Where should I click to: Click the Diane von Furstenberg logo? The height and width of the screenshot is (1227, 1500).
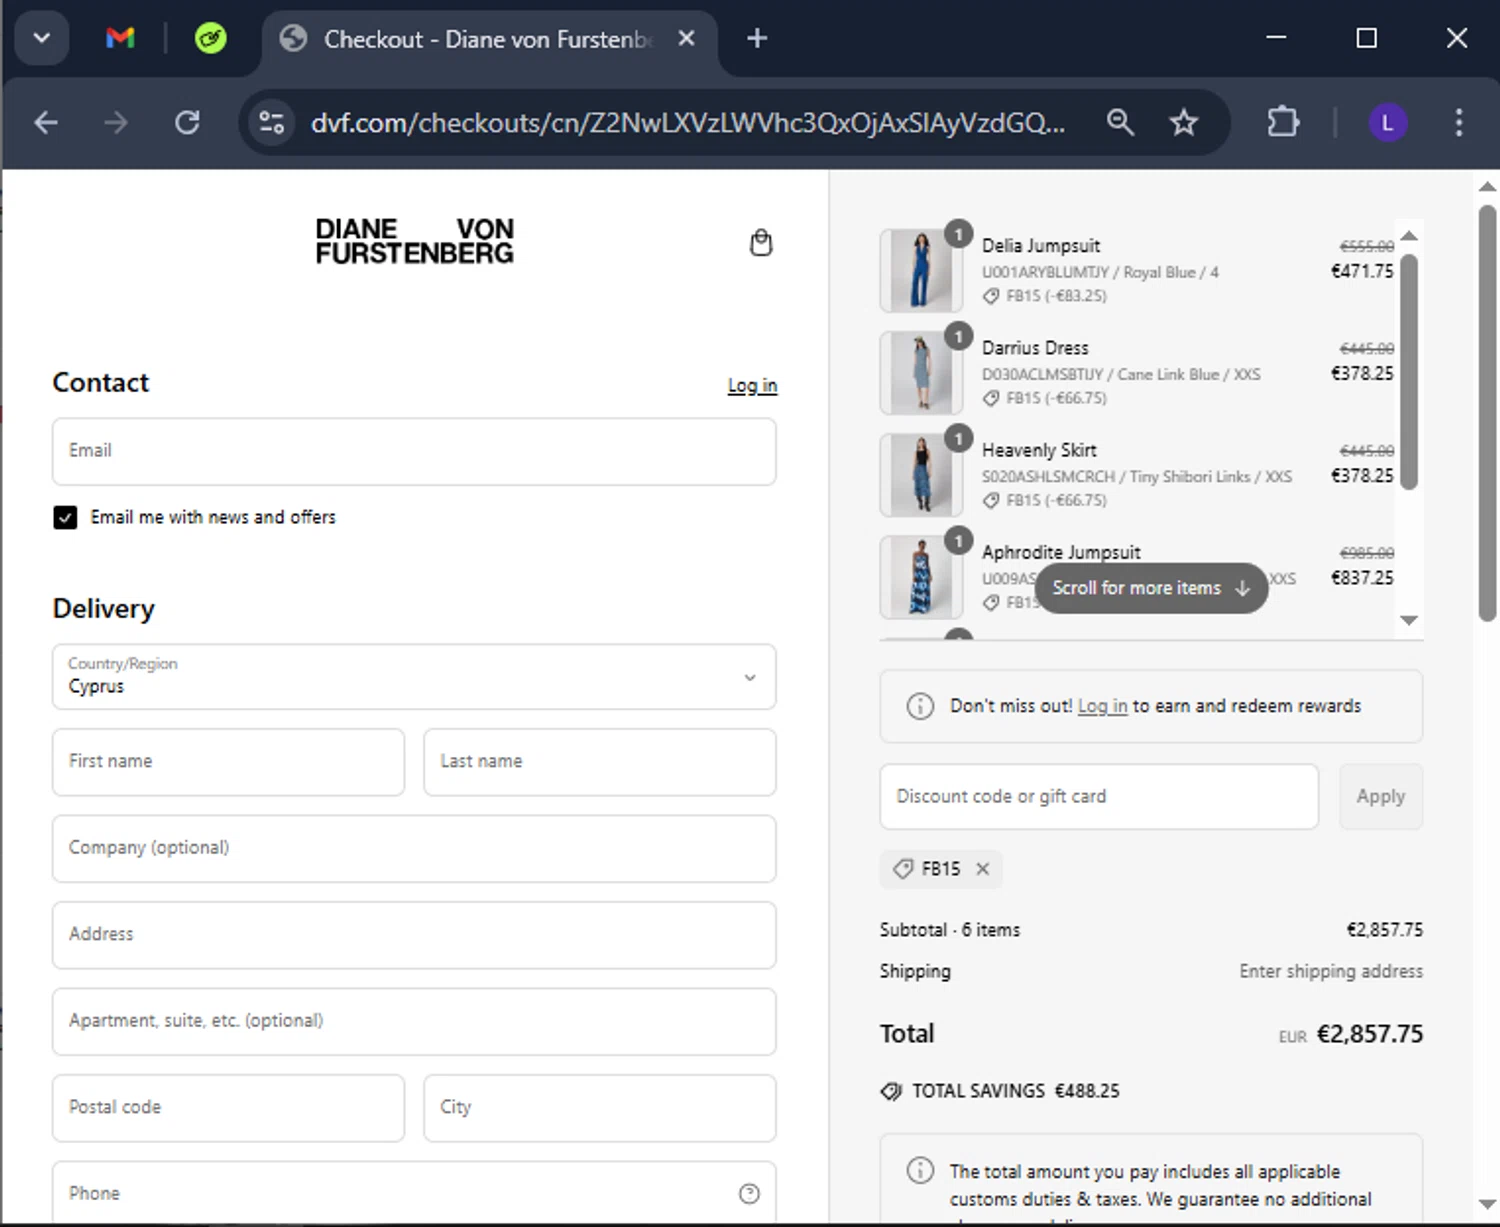(414, 241)
